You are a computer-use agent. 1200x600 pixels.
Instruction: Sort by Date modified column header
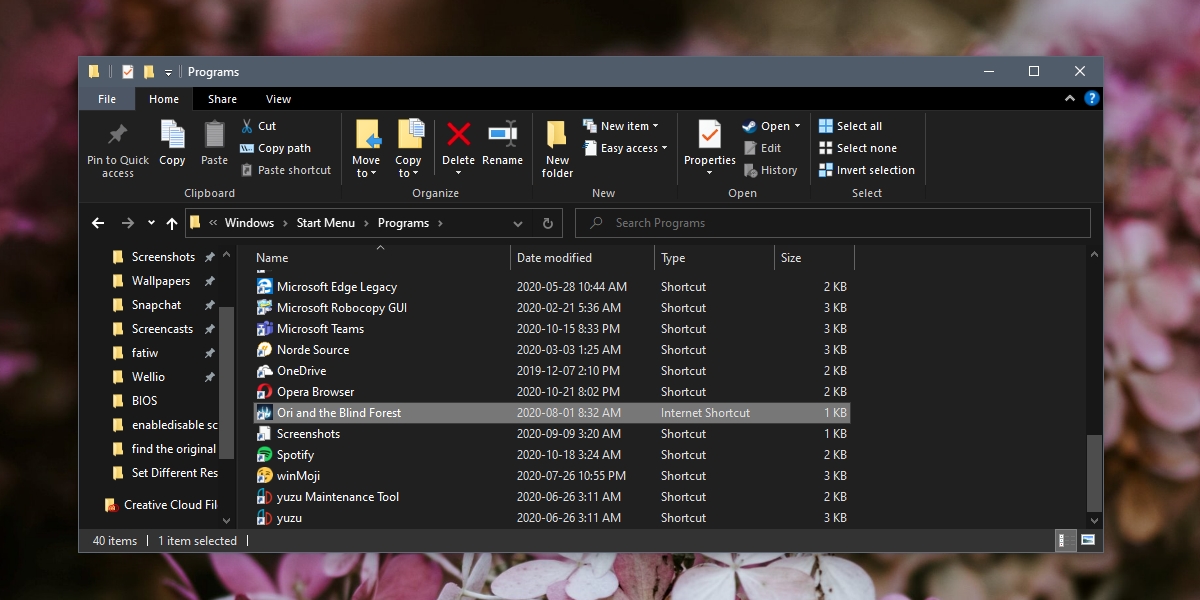[x=583, y=258]
